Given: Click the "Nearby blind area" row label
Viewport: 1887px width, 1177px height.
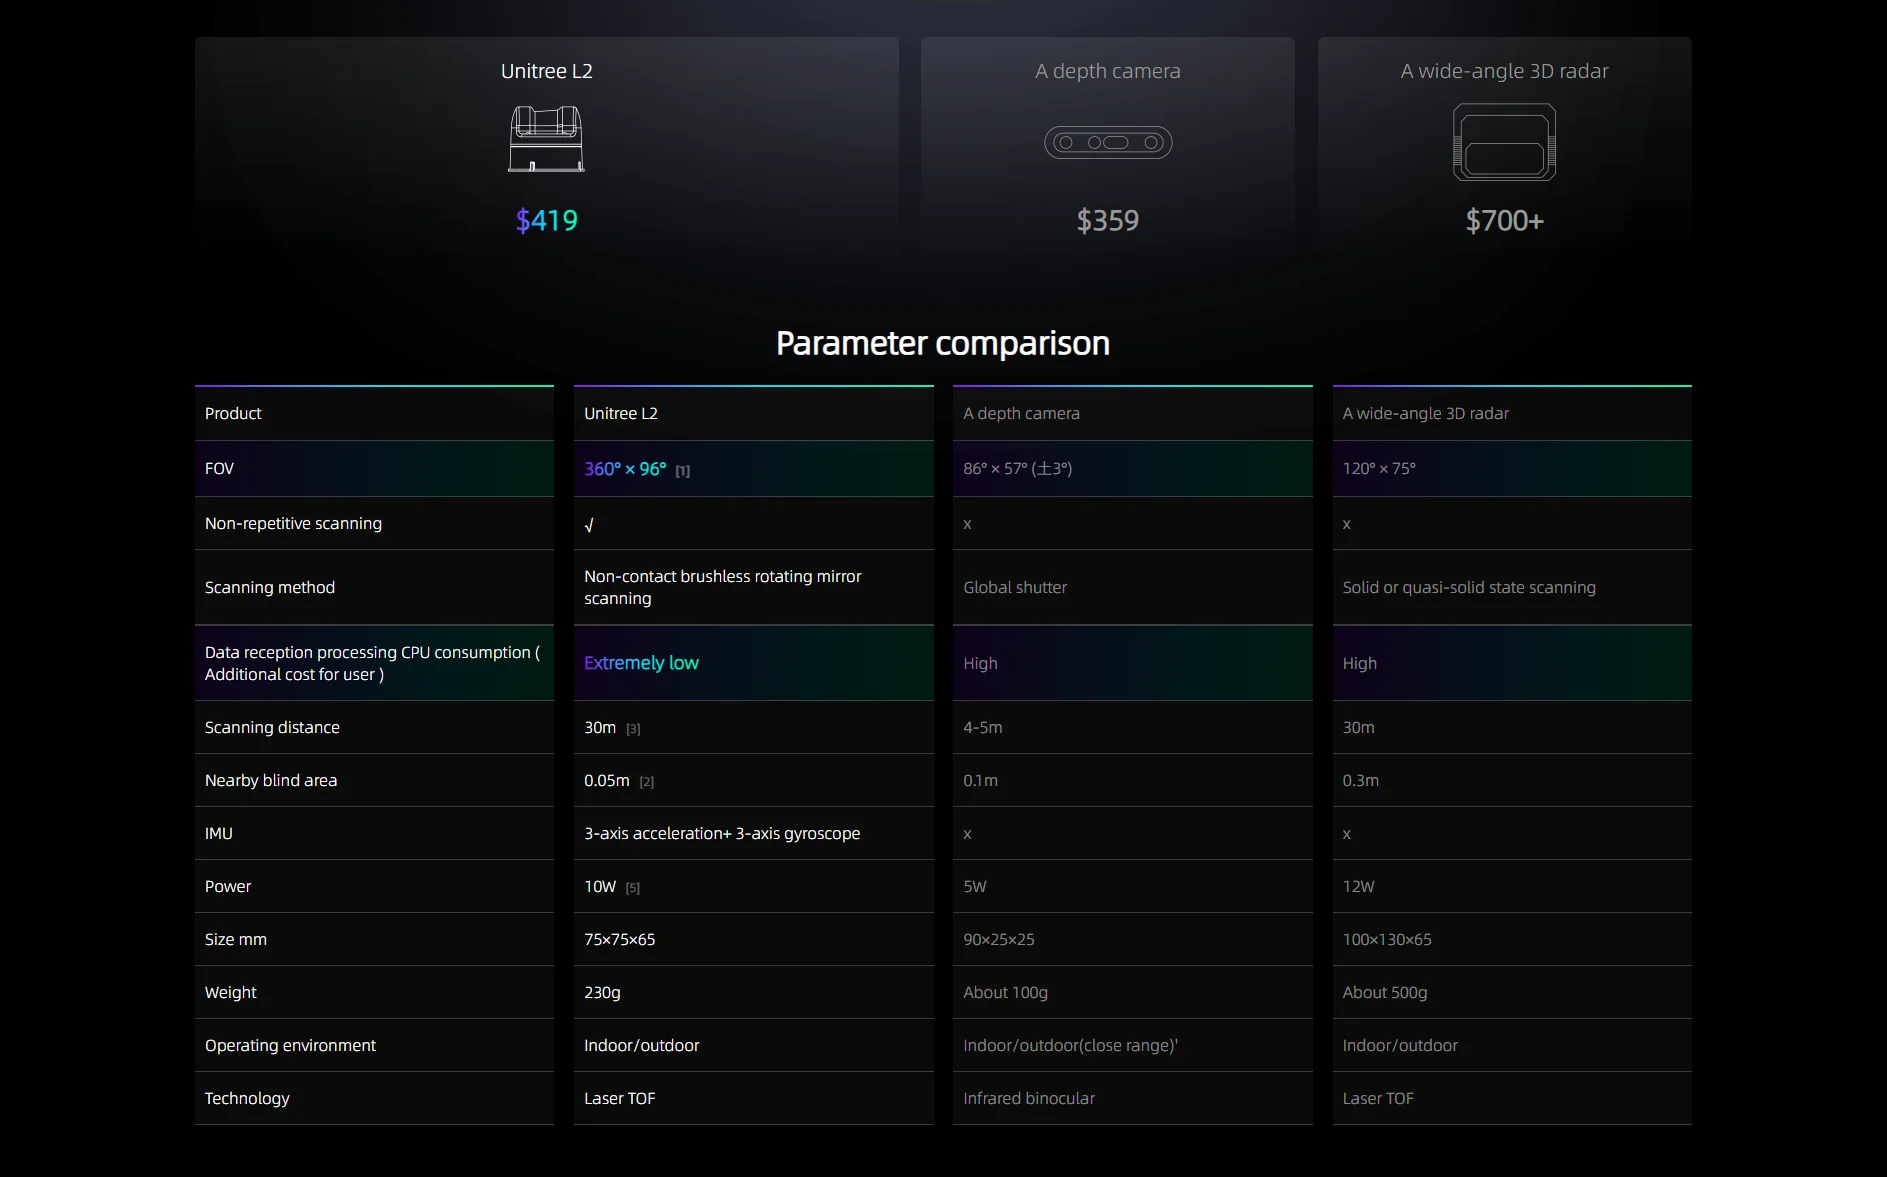Looking at the screenshot, I should (x=271, y=780).
